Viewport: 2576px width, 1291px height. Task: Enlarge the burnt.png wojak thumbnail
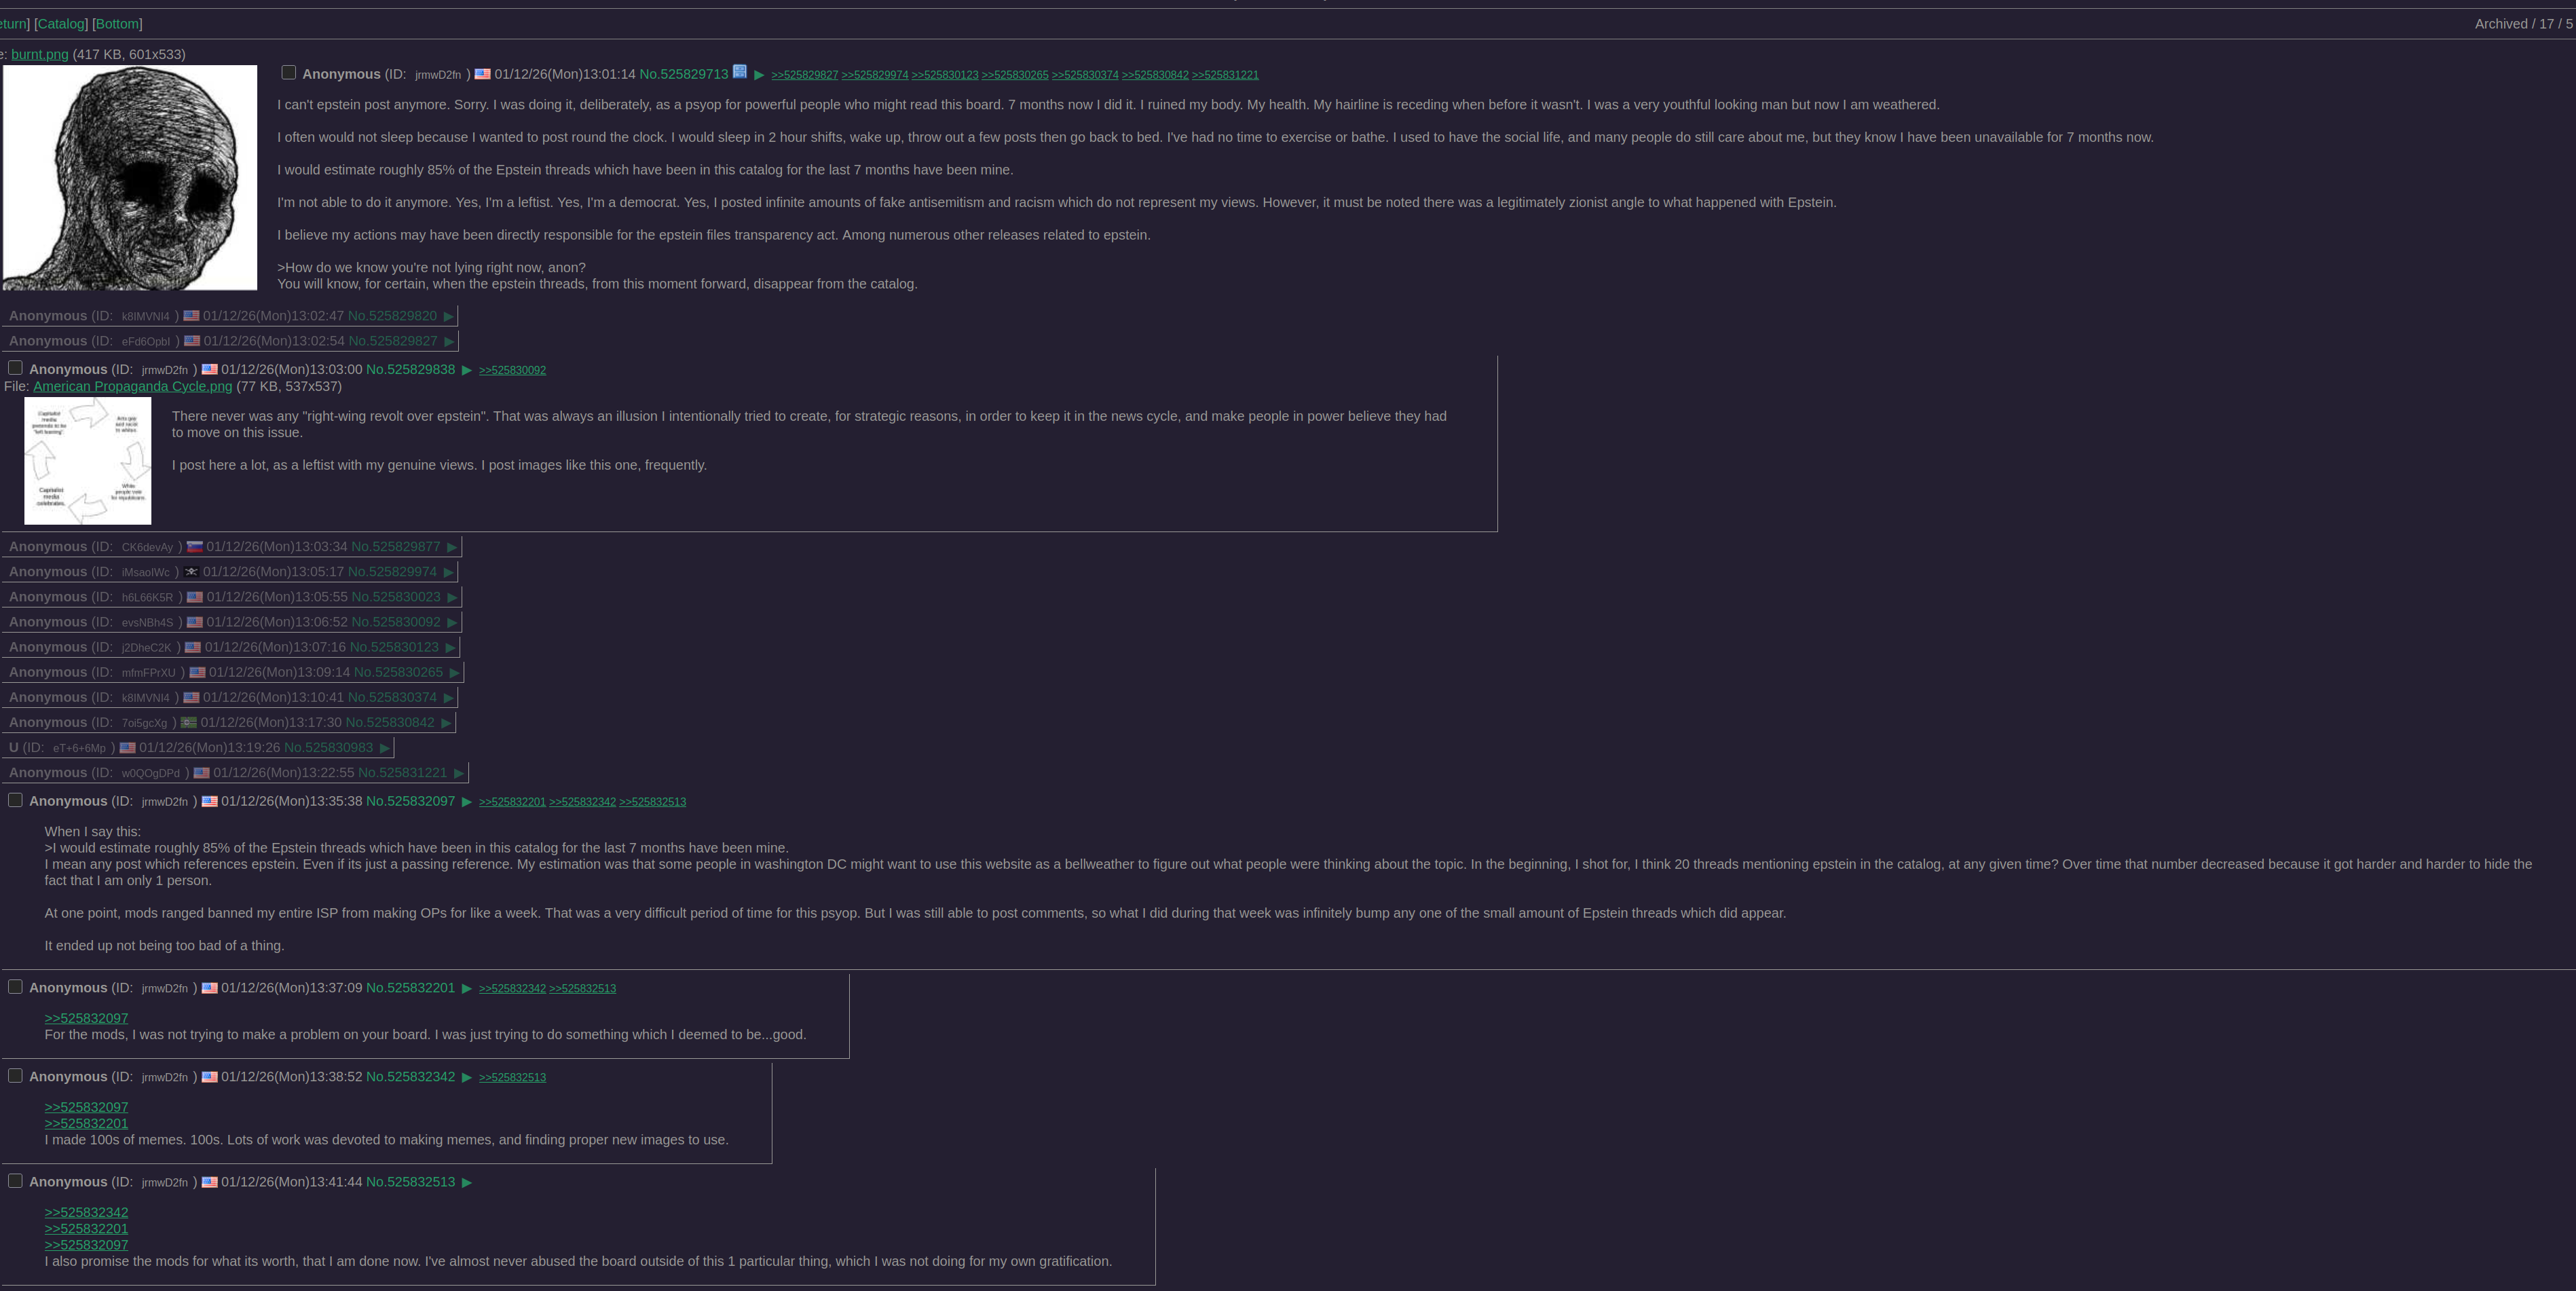130,178
